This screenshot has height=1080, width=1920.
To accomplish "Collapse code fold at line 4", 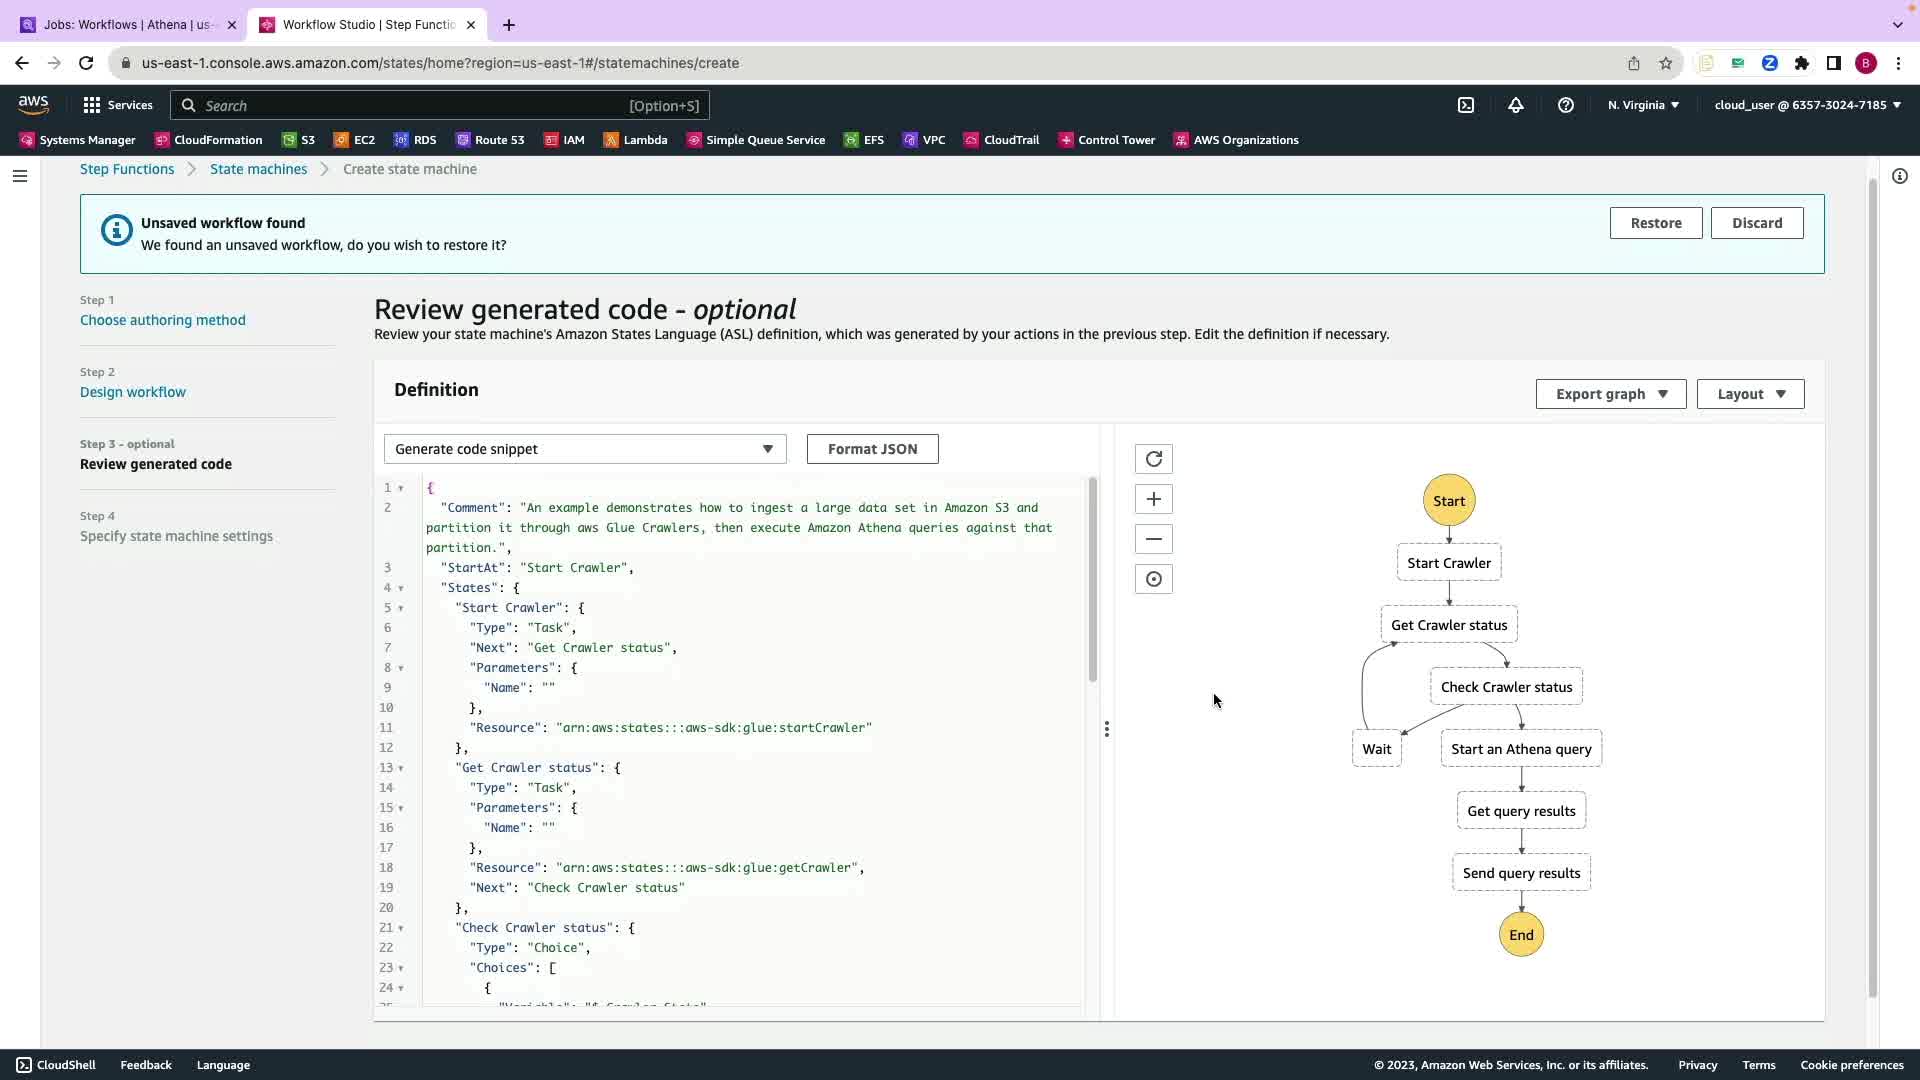I will point(401,588).
